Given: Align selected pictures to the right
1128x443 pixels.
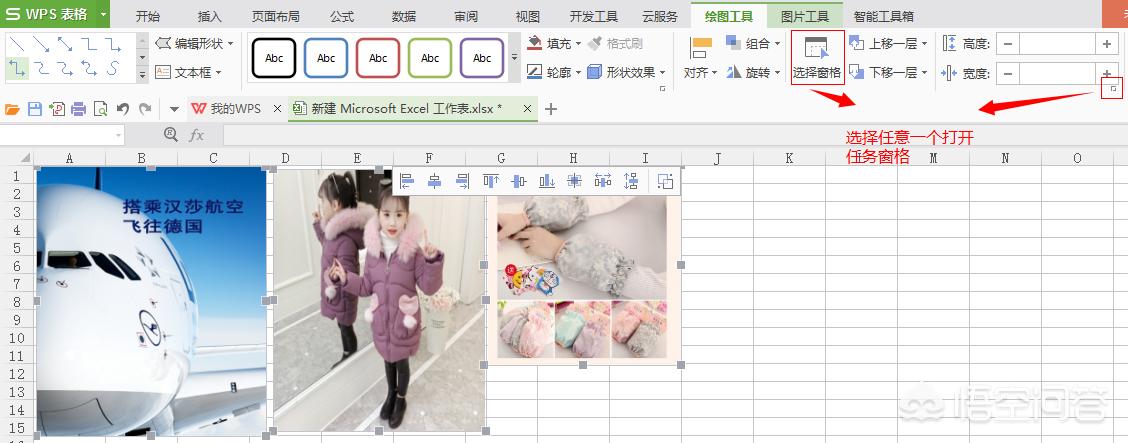Looking at the screenshot, I should pyautogui.click(x=463, y=181).
